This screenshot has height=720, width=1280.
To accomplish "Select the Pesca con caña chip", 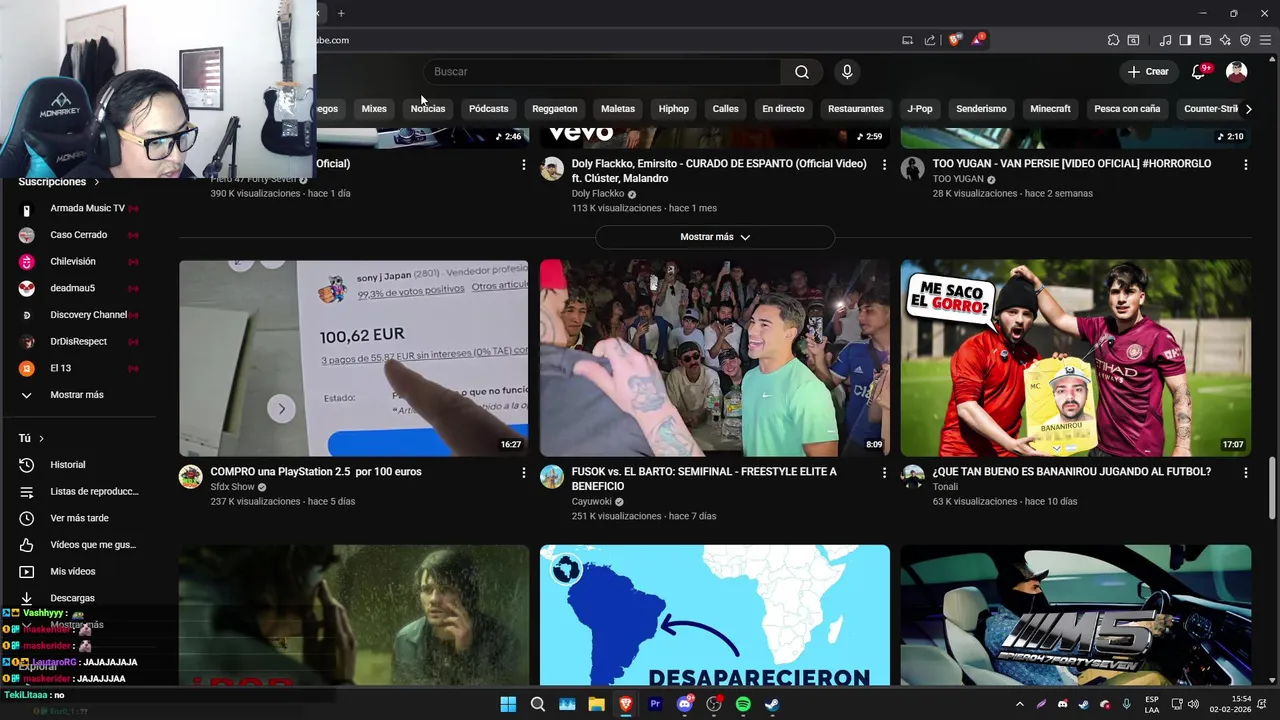I will [x=1127, y=109].
